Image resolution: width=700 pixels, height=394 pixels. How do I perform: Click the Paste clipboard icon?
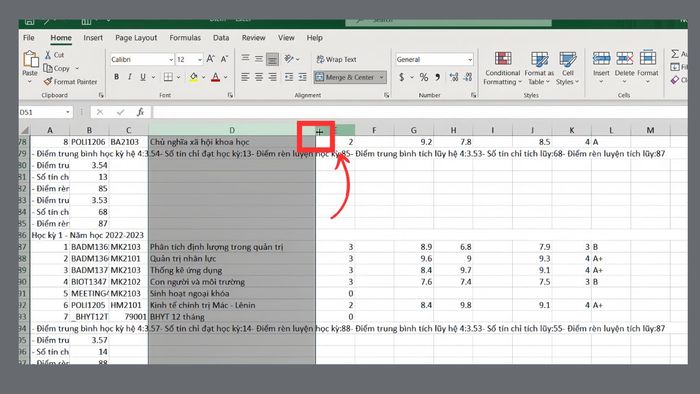point(30,59)
